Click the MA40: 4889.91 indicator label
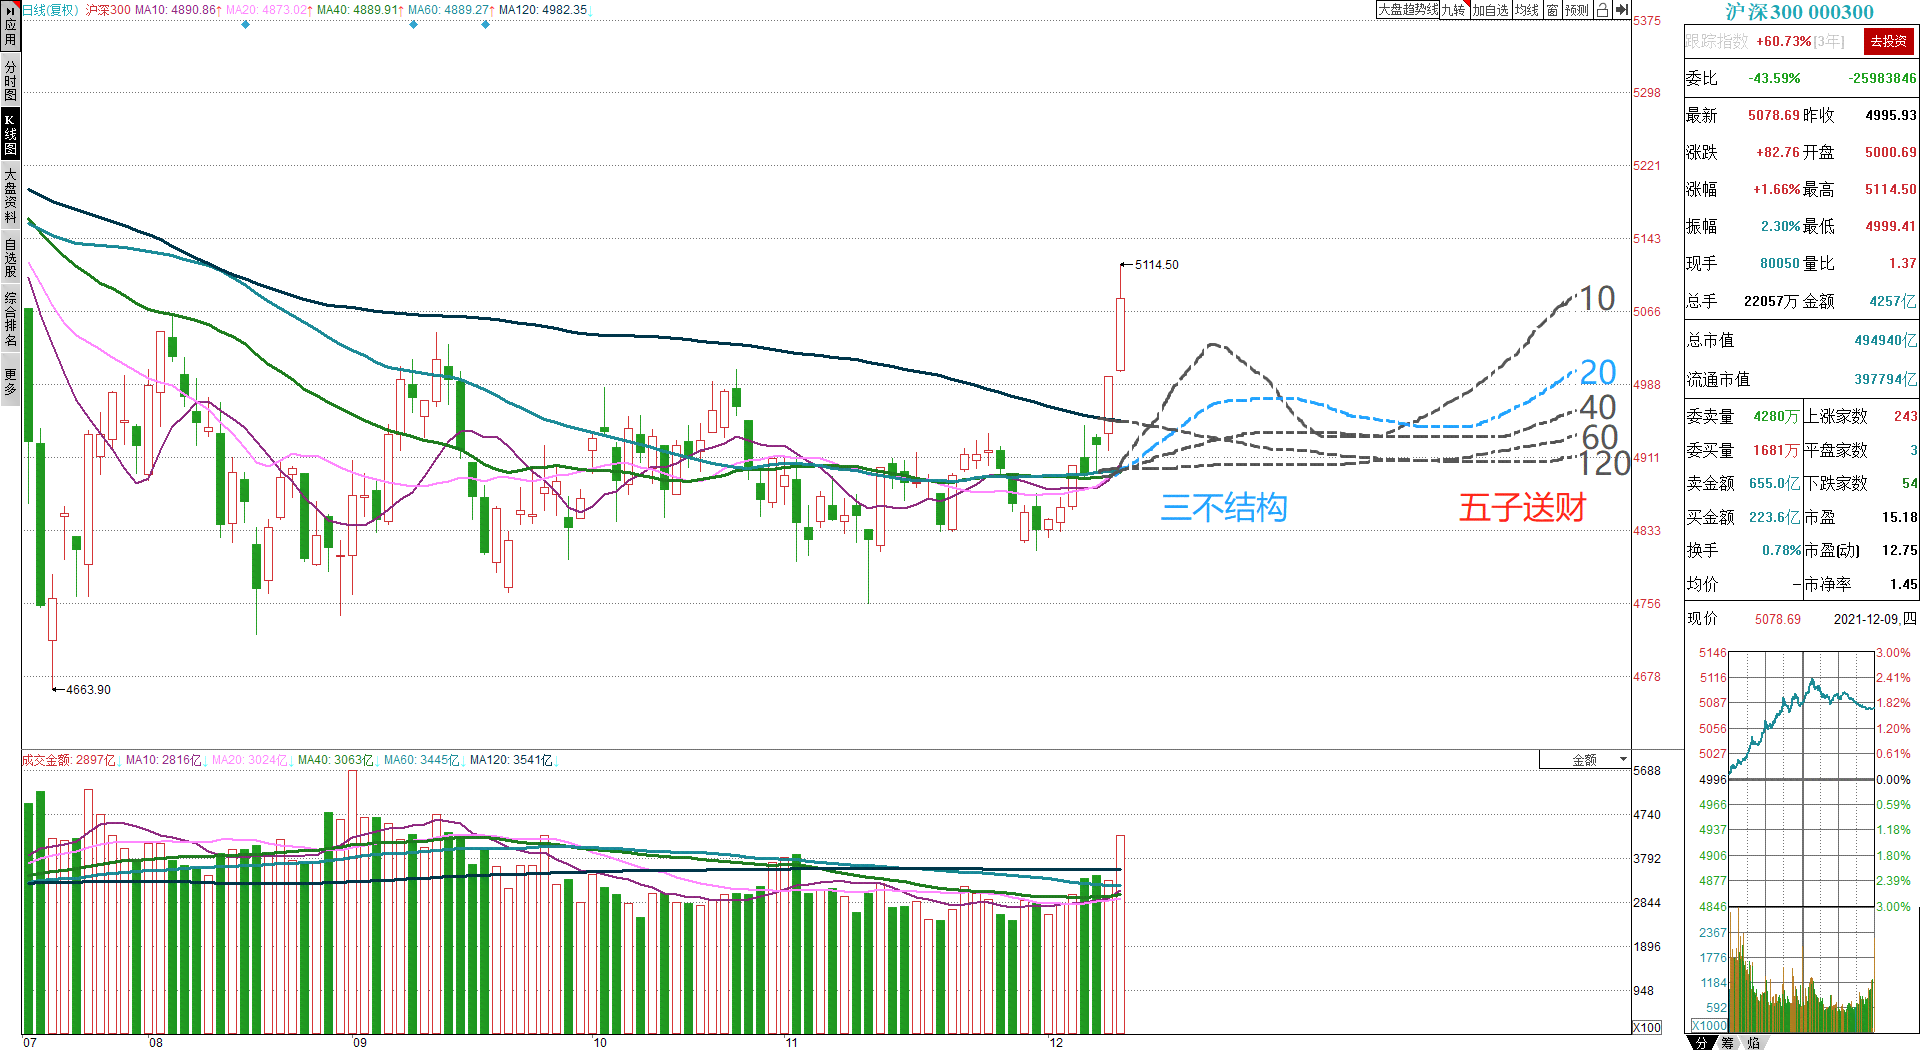Screen dimensions: 1920x1051 (358, 10)
